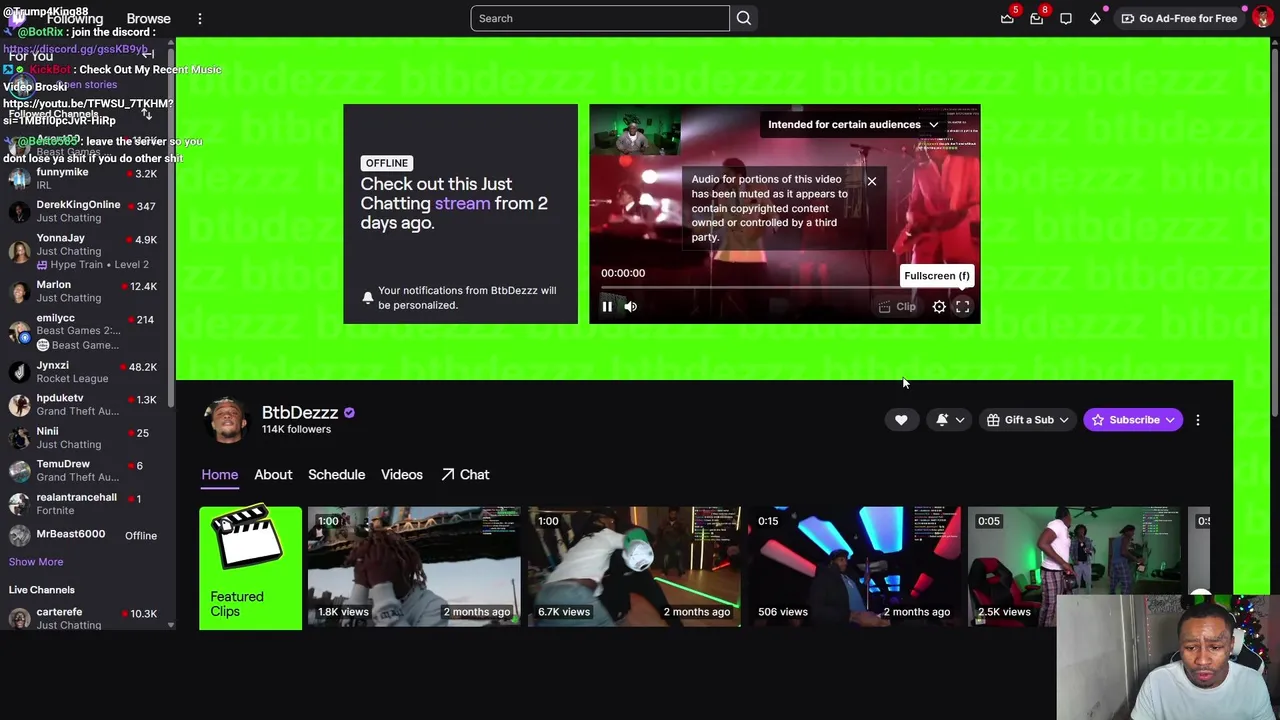Click realantrancehall avatar in sidebar

pos(19,503)
